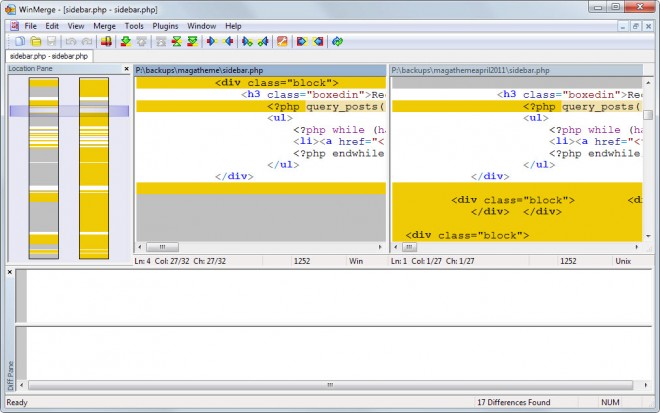
Task: Open the Merge menu
Action: 104,25
